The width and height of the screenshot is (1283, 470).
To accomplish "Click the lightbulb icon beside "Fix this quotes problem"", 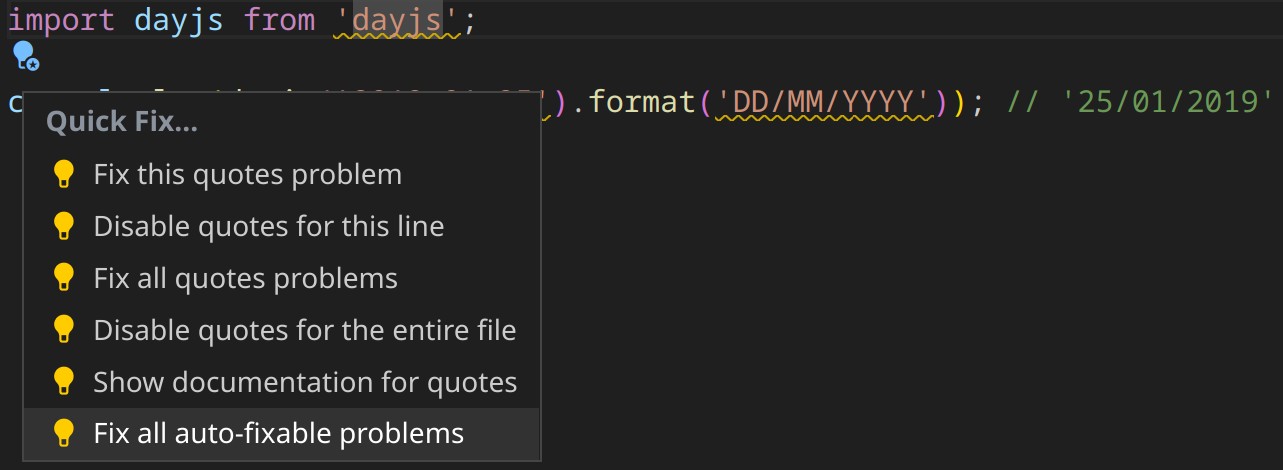I will click(x=63, y=175).
